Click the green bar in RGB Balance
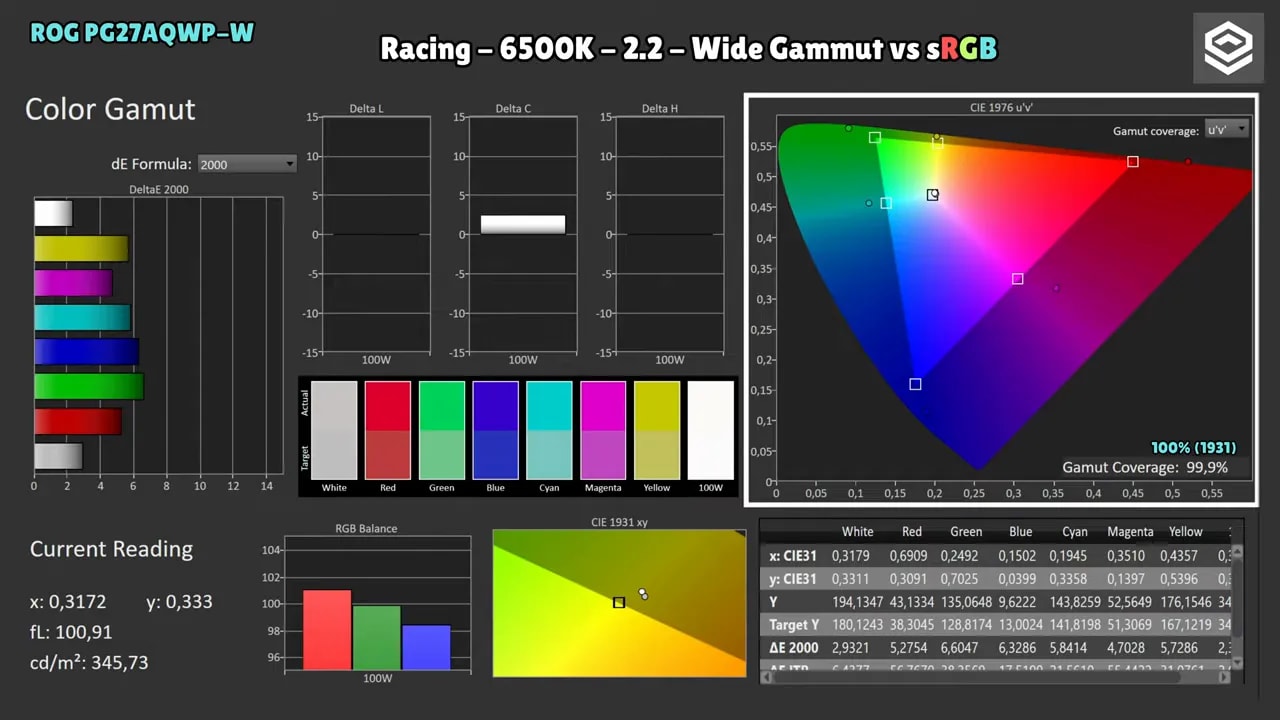The image size is (1280, 720). [377, 637]
